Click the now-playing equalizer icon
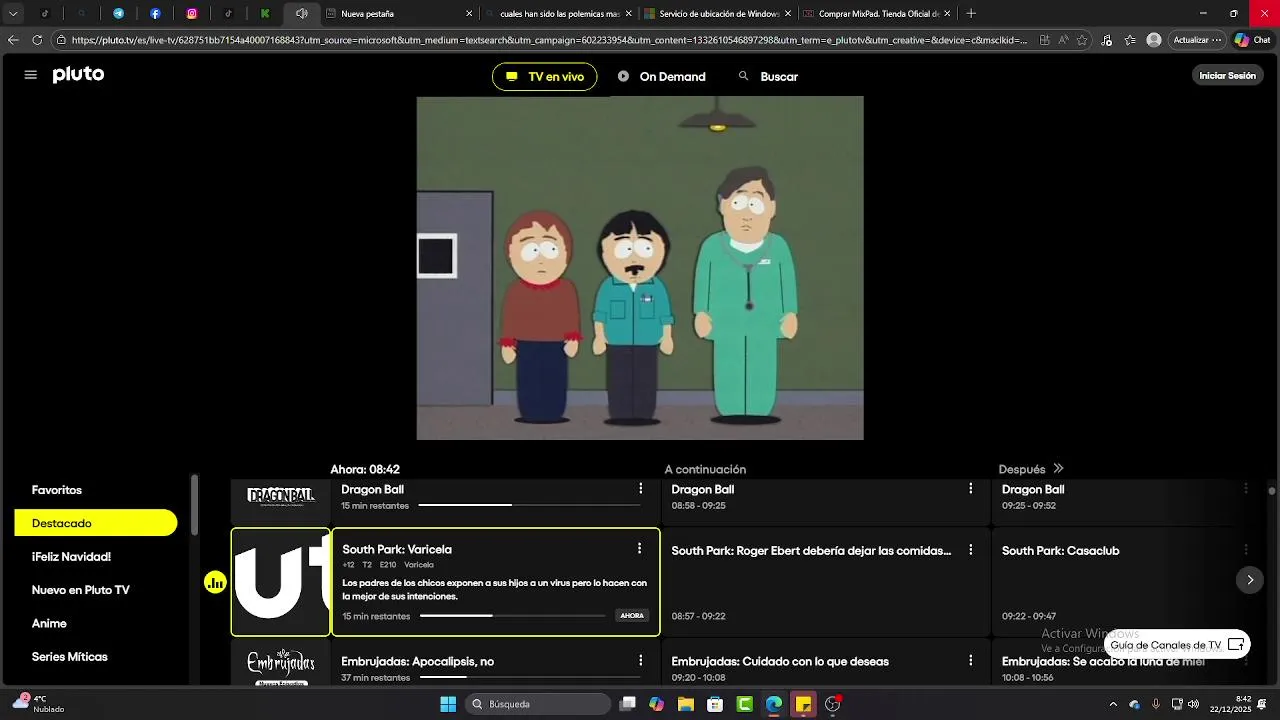Viewport: 1280px width, 720px height. [216, 582]
